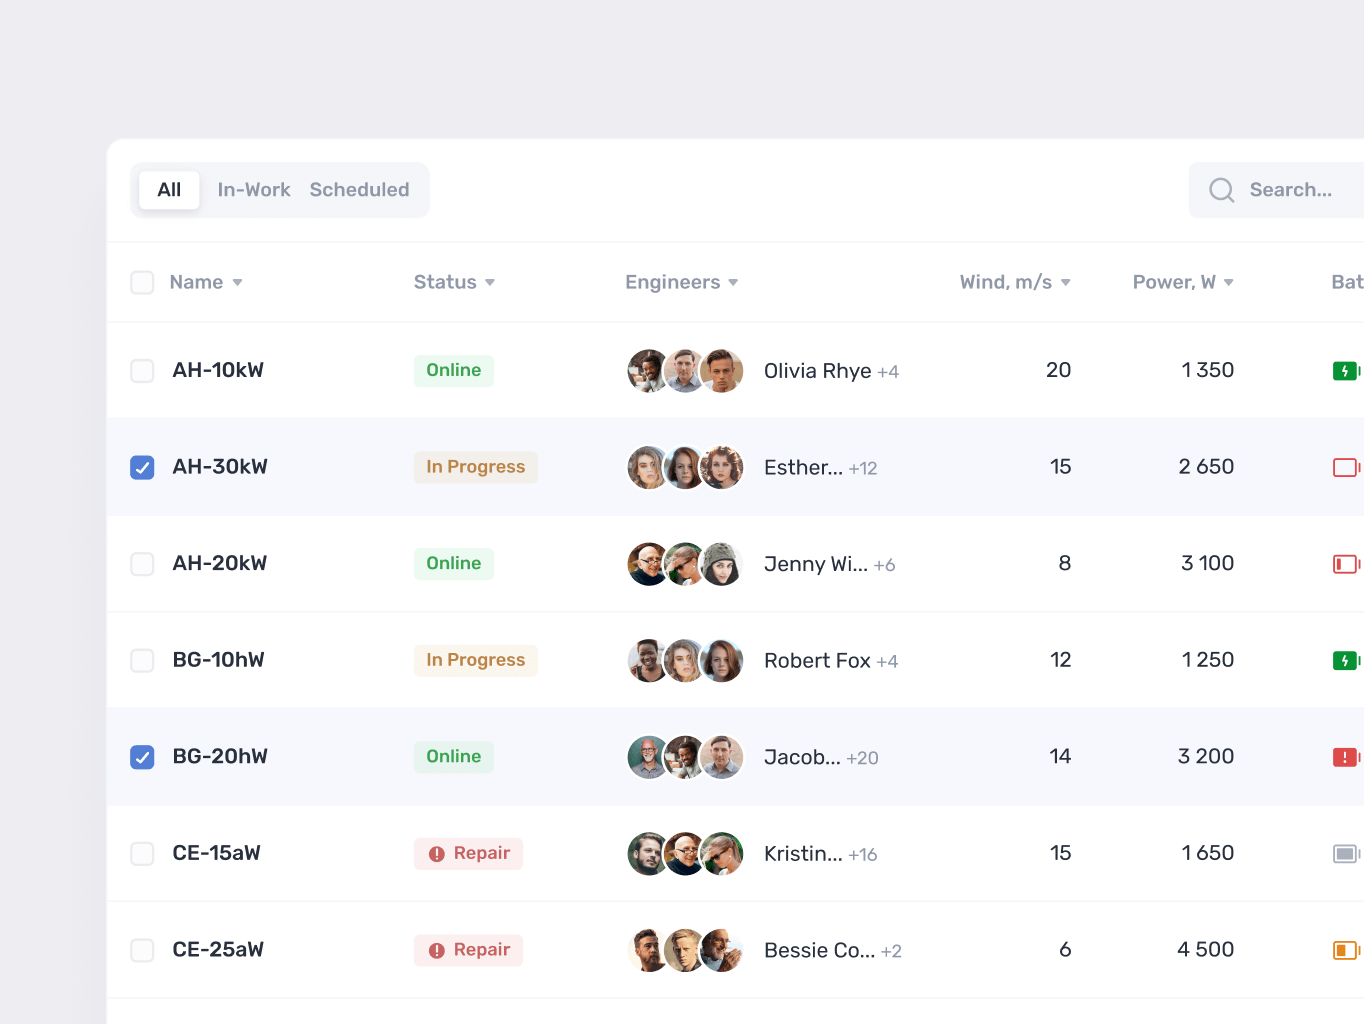Click the In Progress badge for BG-10hW

(475, 660)
